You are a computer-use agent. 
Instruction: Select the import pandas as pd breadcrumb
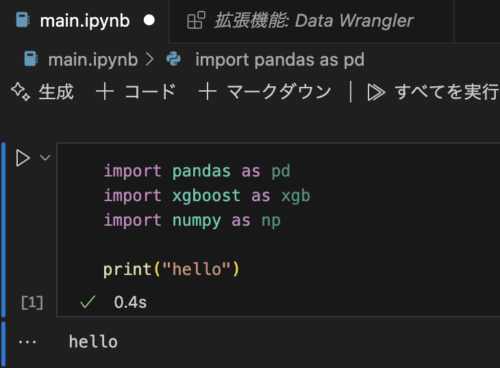[280, 60]
